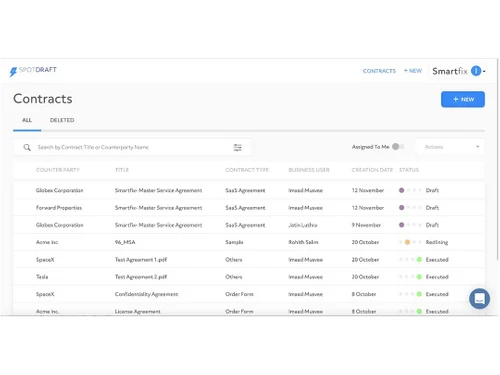
Task: Click the Redlining status of 96_MSA
Action: (x=437, y=242)
